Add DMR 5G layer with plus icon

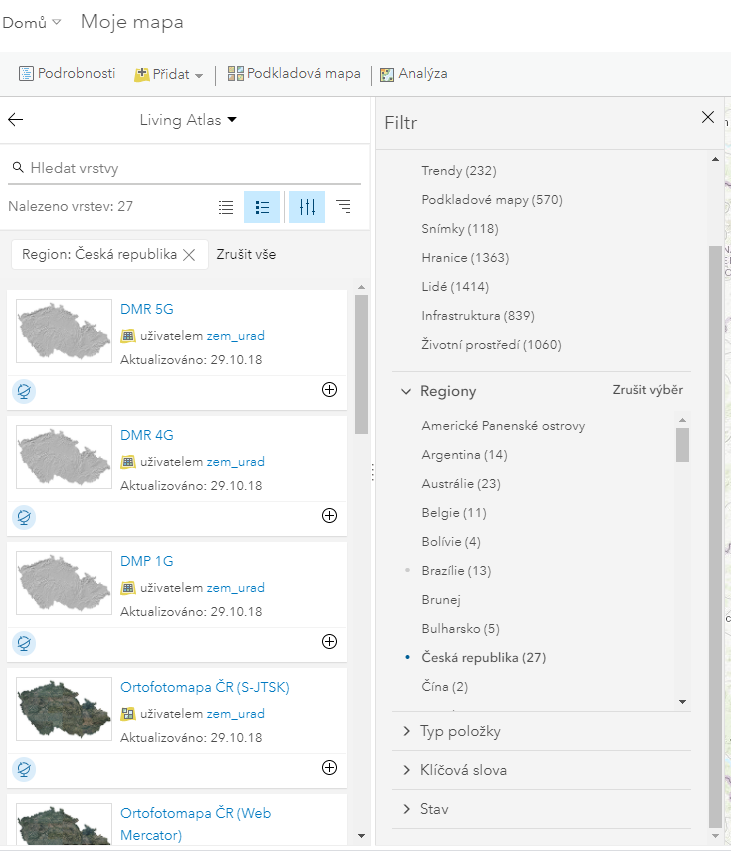(329, 390)
